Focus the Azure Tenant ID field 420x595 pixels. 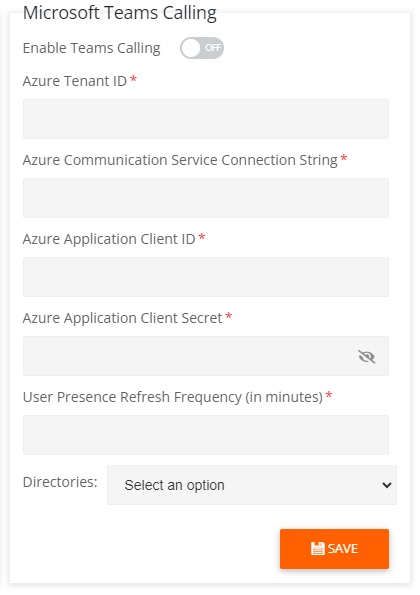[206, 119]
